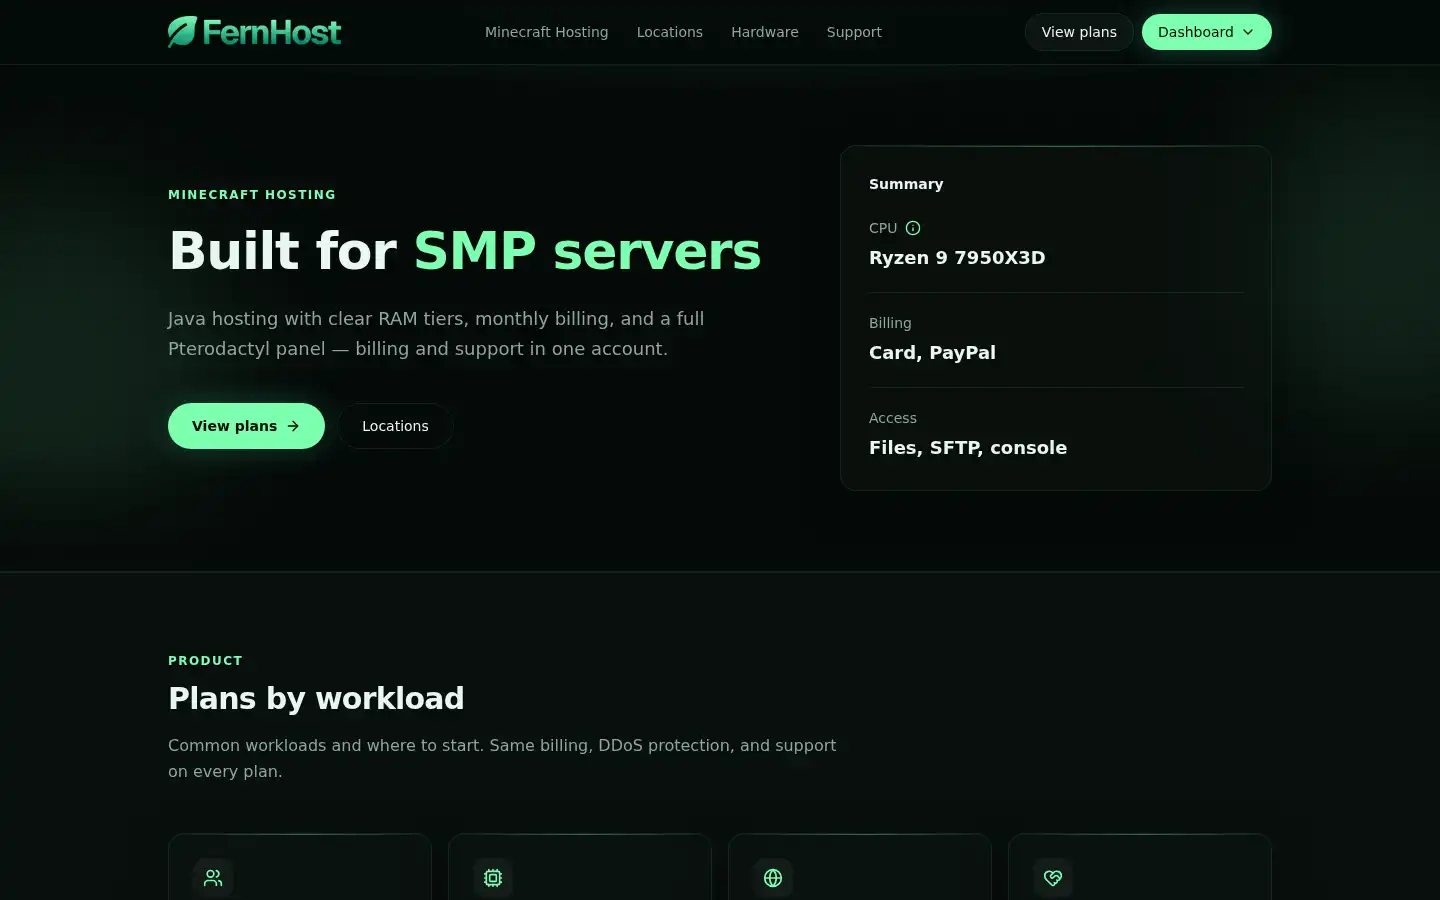Open the Minecraft Hosting nav item
The image size is (1440, 900).
[546, 32]
